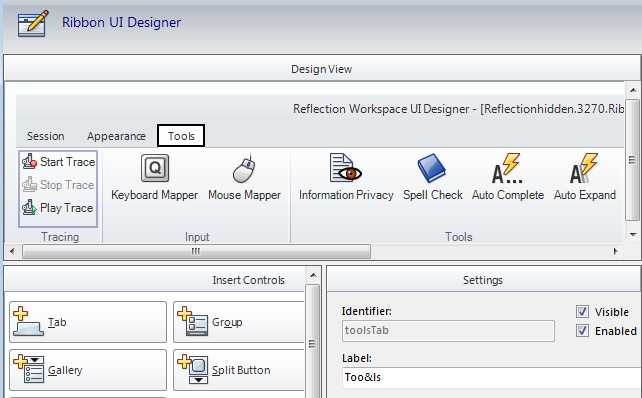Click the Keyboard Mapper icon

point(155,168)
